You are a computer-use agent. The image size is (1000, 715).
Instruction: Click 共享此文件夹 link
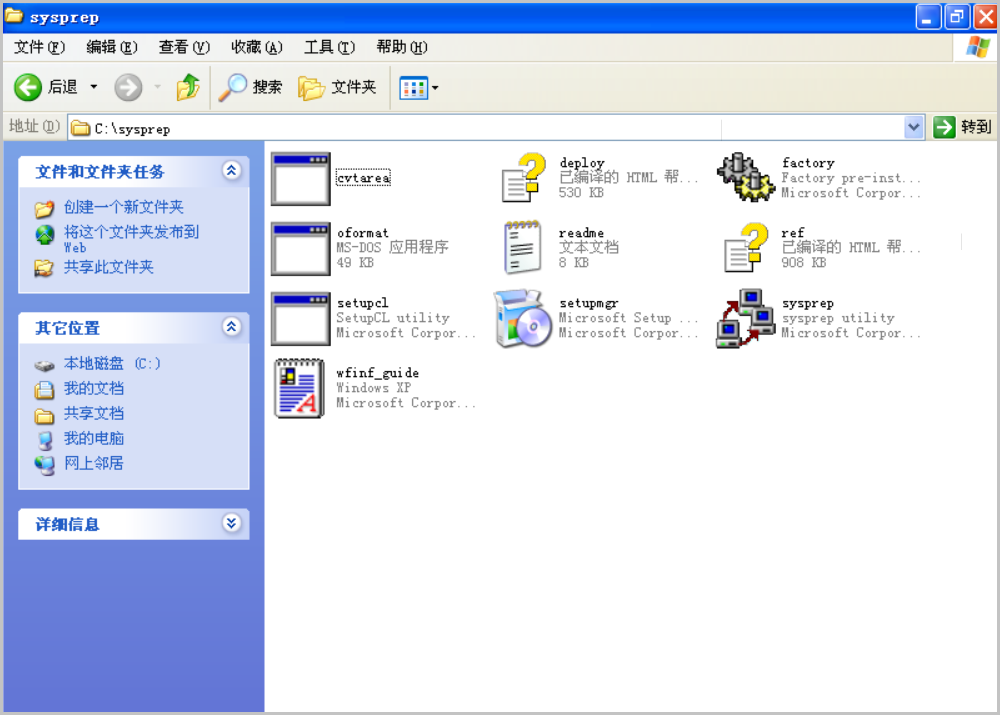click(x=108, y=267)
